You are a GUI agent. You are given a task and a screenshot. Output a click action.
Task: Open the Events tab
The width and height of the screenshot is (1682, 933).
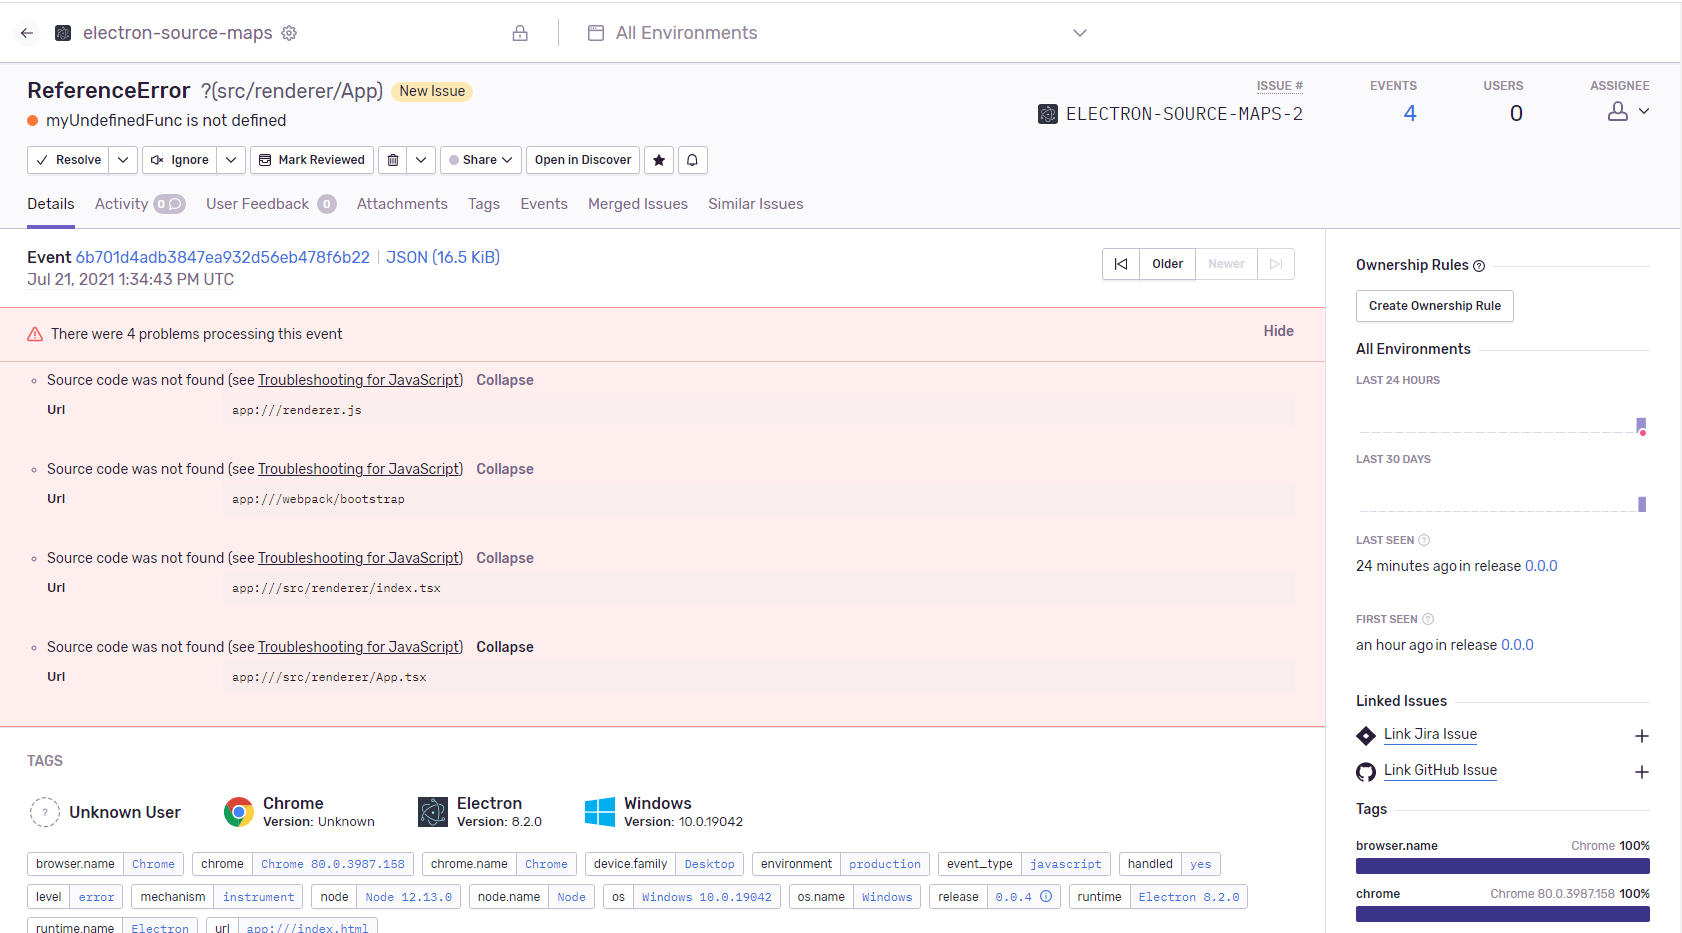(544, 204)
